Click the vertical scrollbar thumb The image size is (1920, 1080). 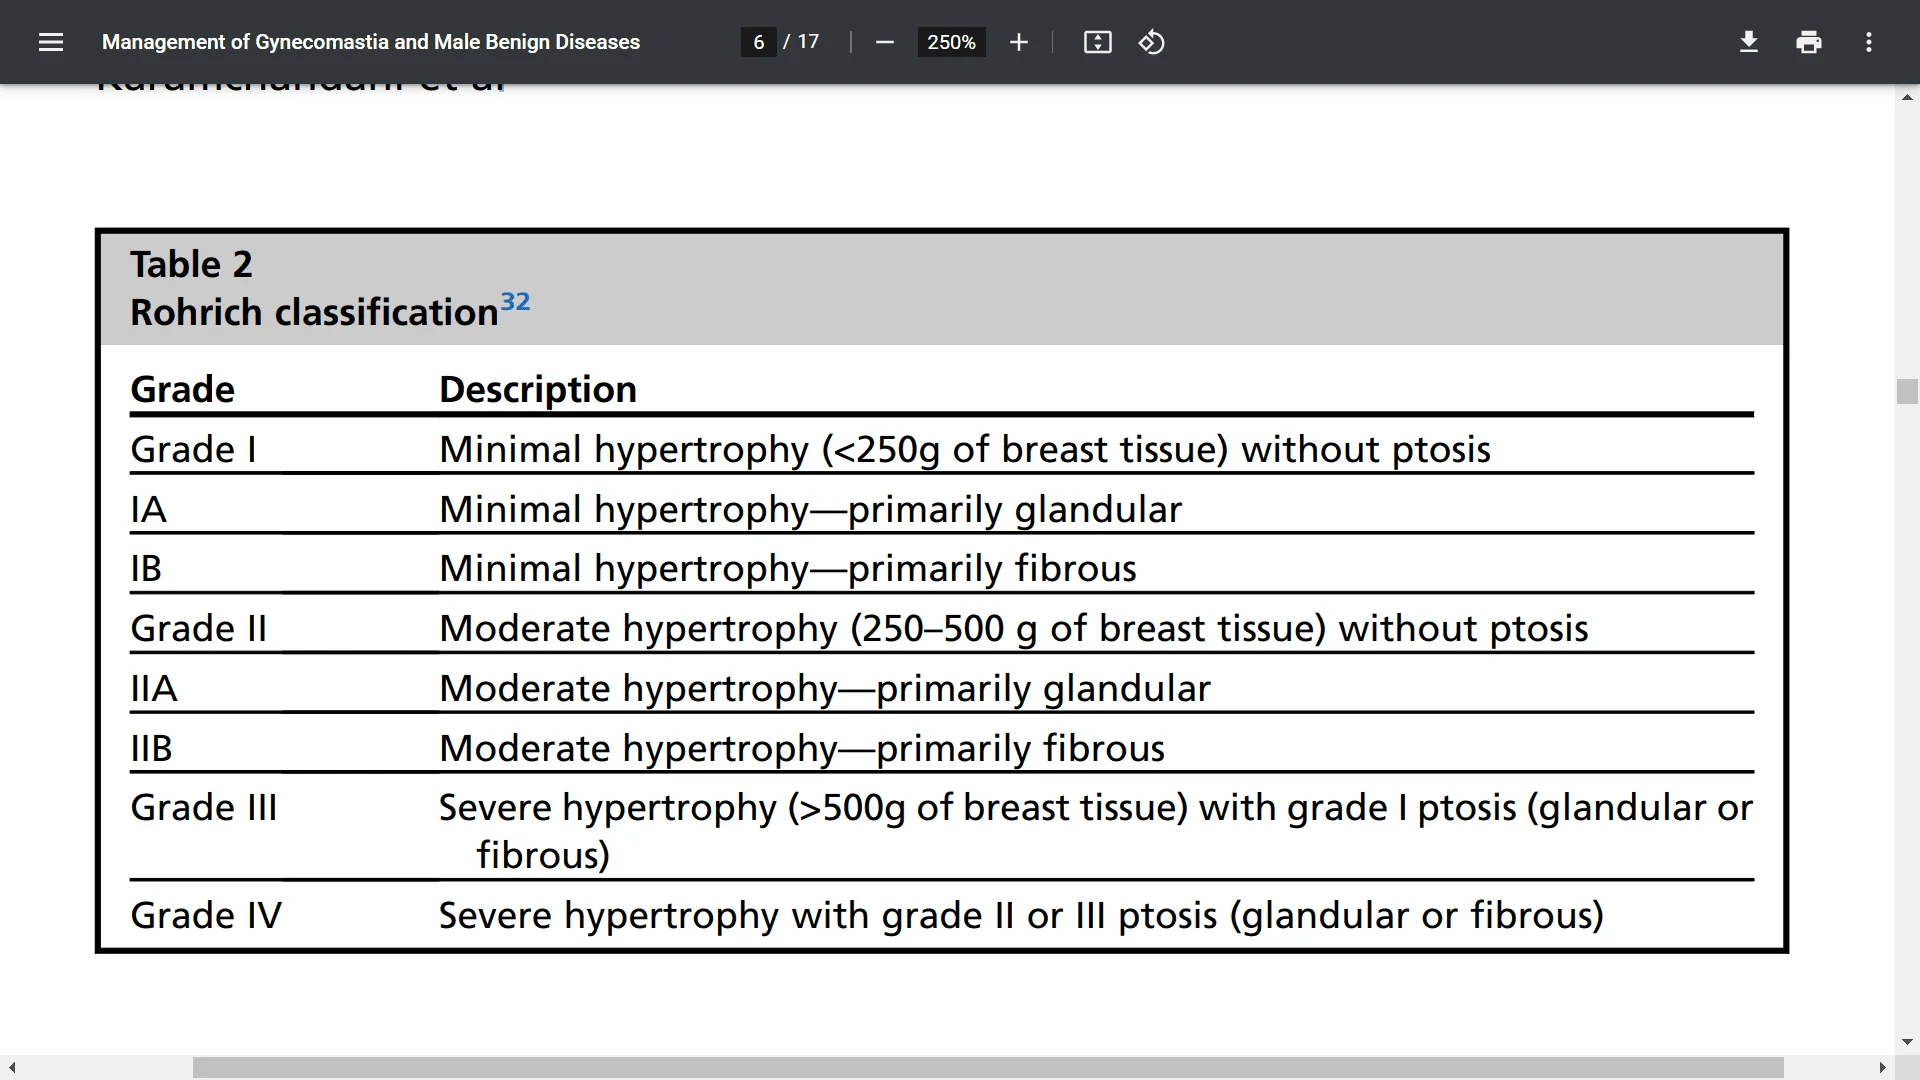1907,391
